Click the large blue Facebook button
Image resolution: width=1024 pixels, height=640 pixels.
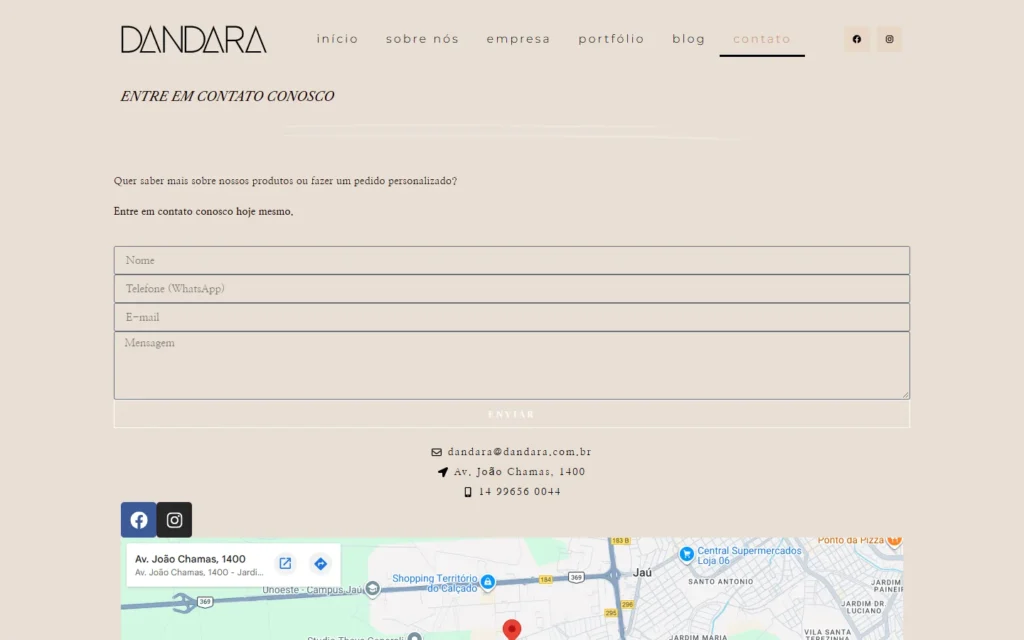[138, 520]
